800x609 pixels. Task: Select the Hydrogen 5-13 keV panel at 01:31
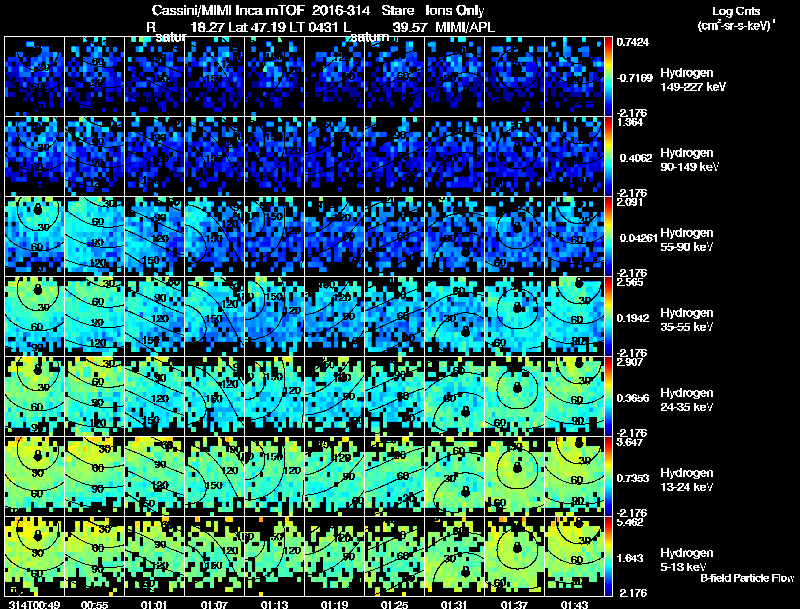coord(454,556)
